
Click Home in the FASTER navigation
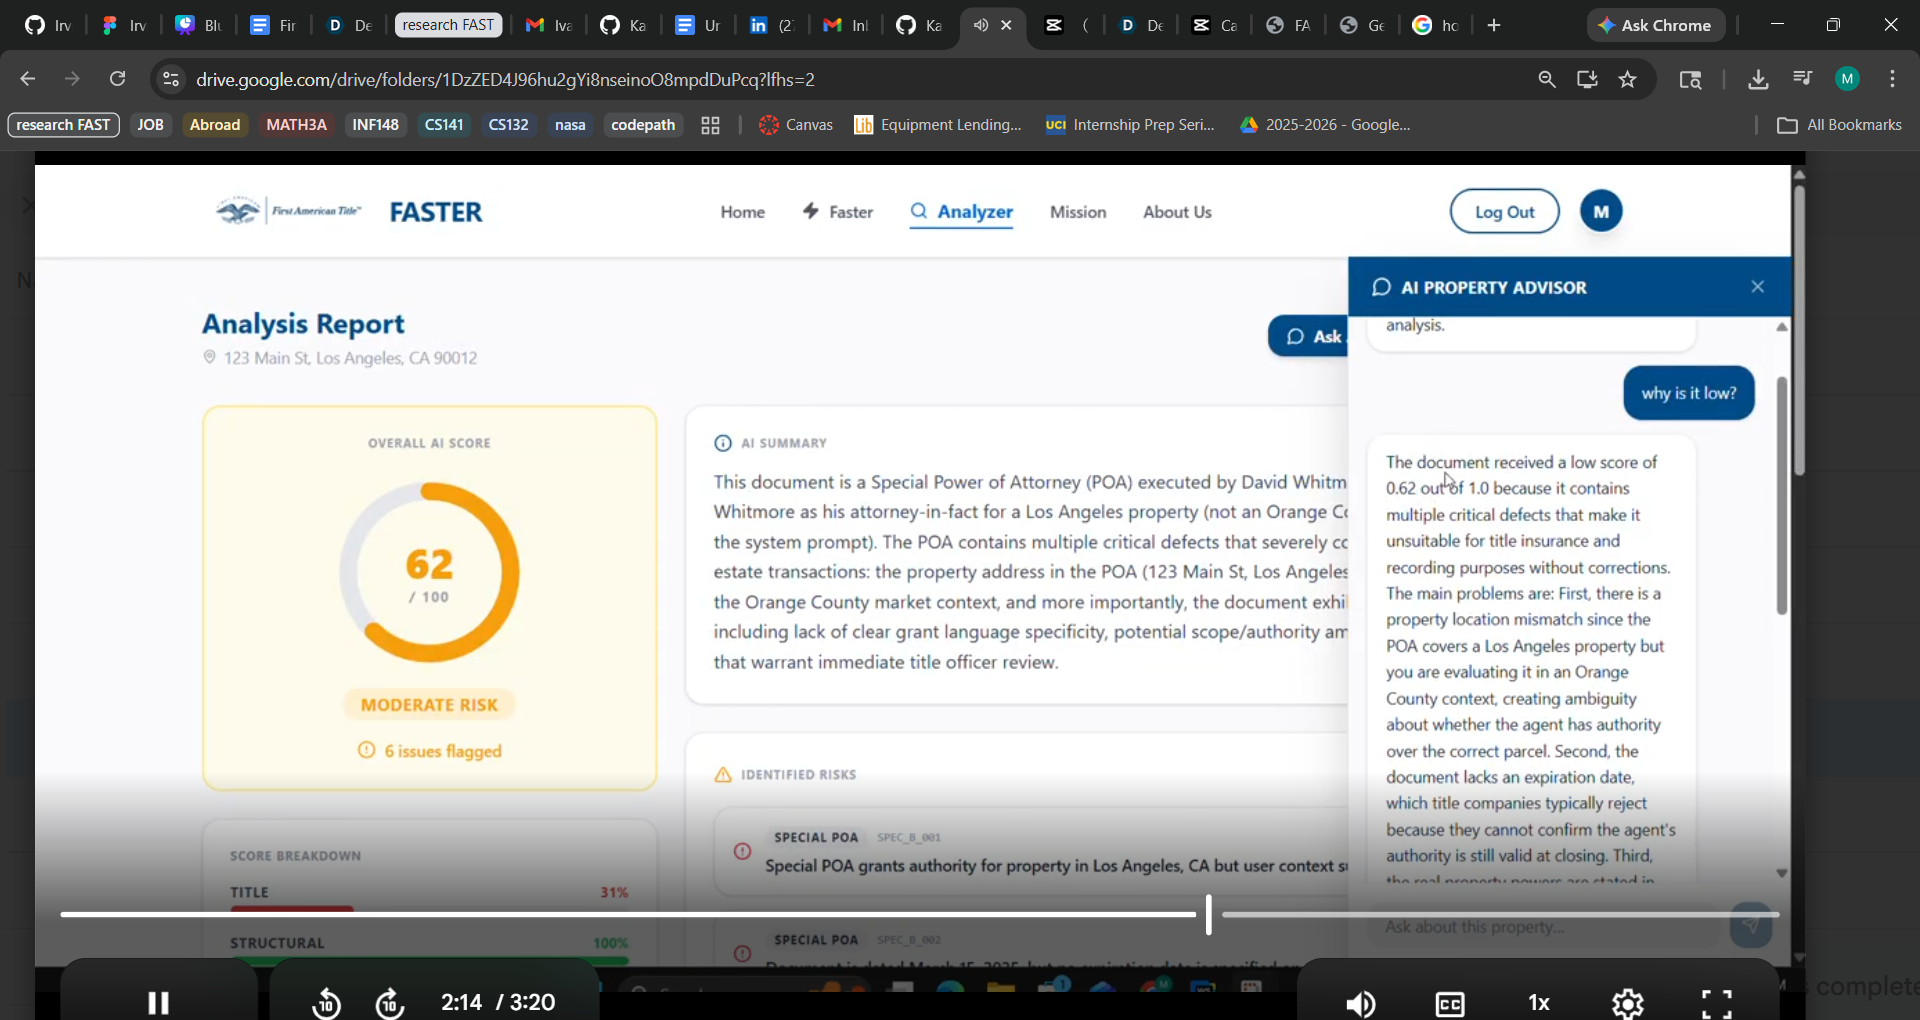click(743, 212)
